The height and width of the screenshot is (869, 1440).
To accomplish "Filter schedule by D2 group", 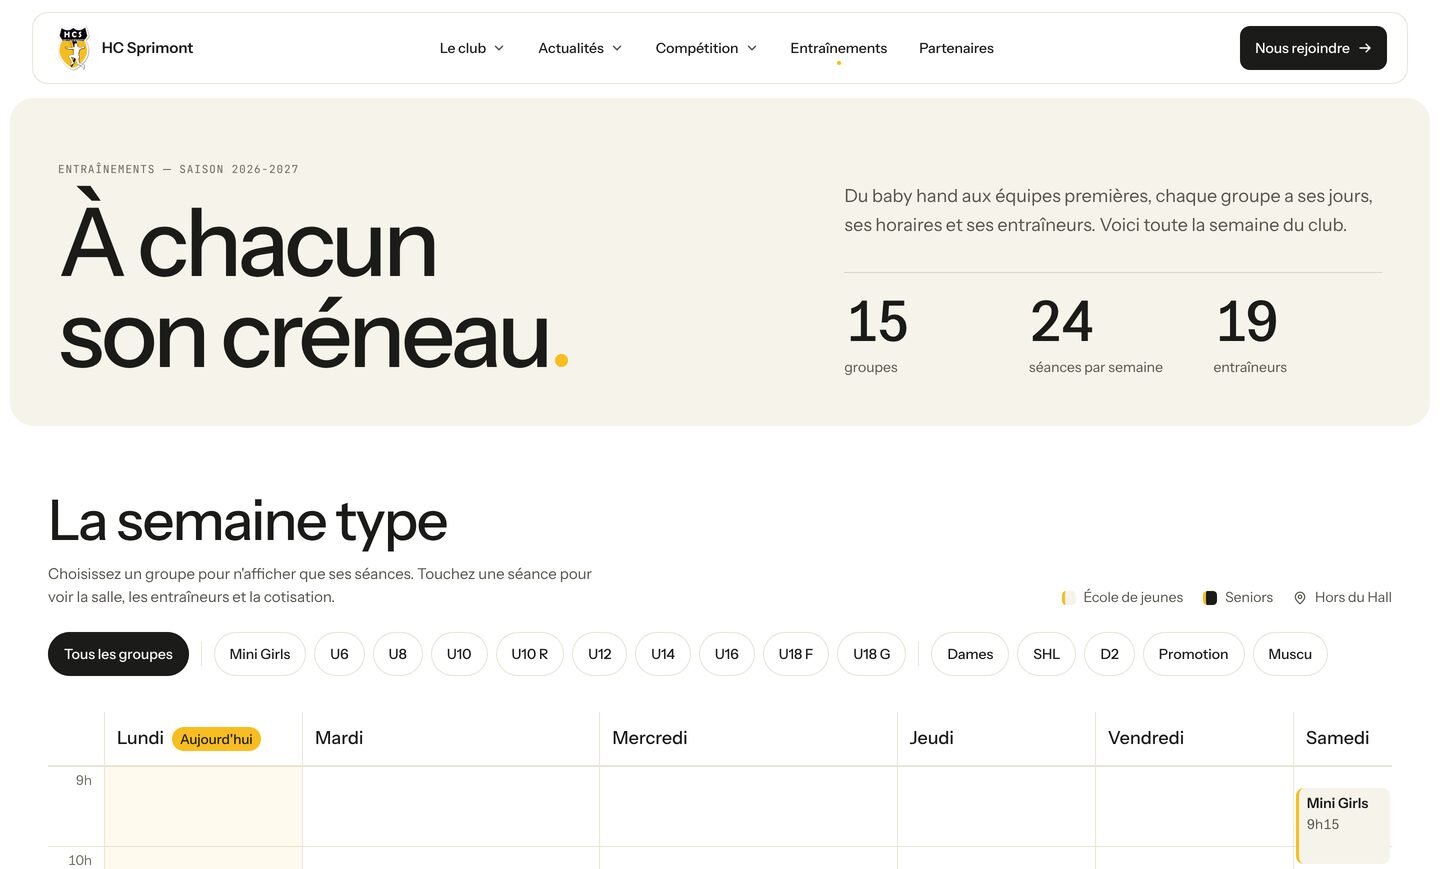I will tap(1110, 654).
